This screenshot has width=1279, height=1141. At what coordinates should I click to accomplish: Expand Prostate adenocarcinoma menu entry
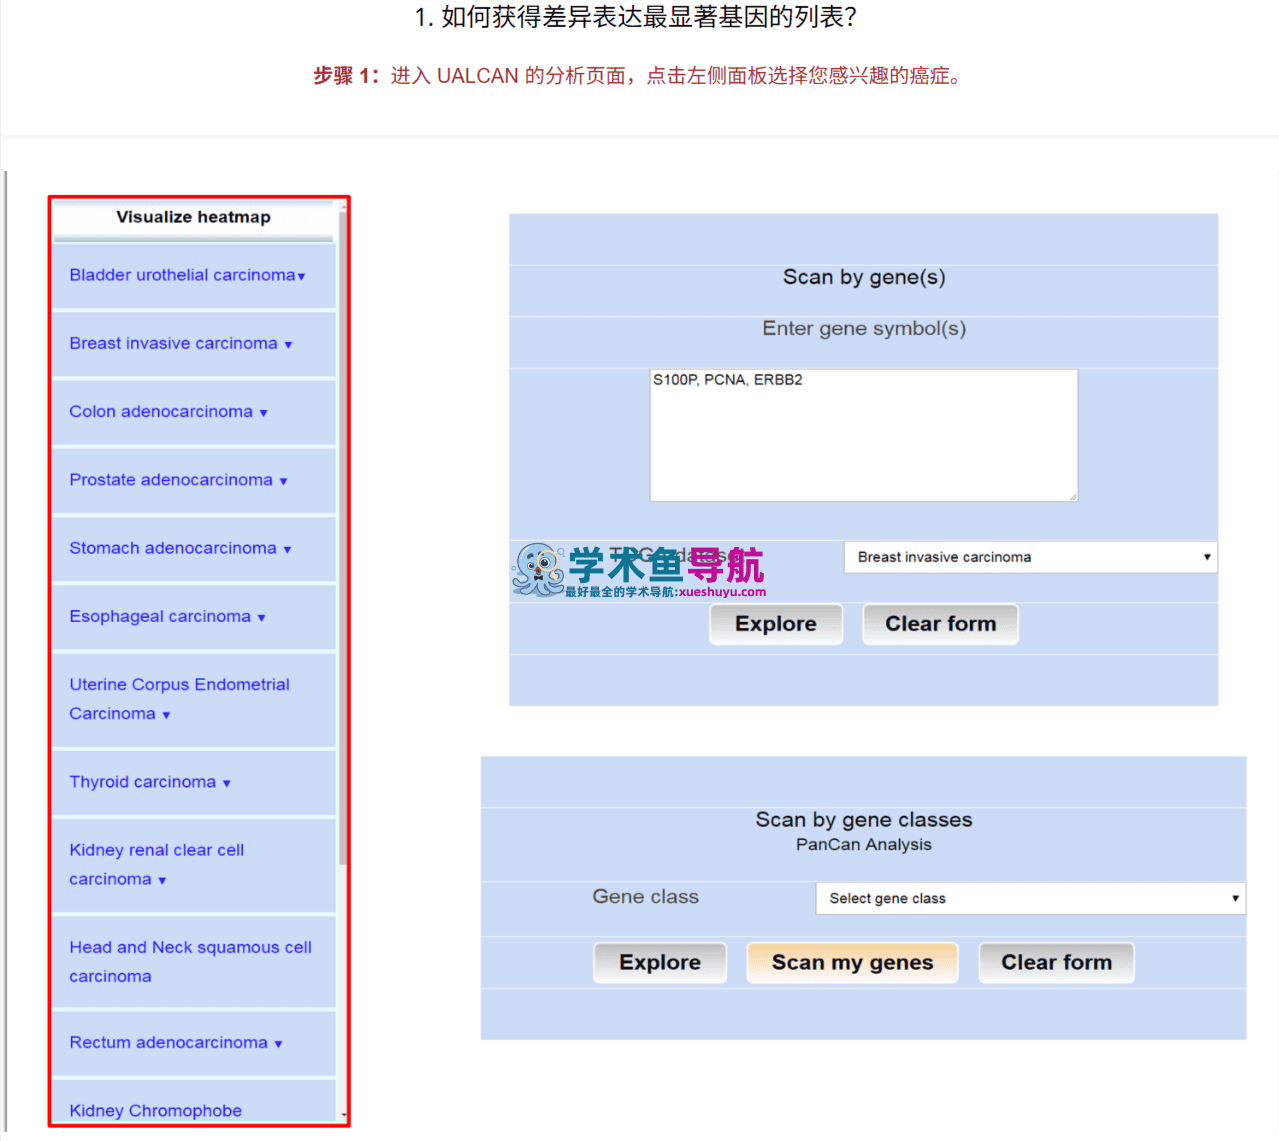click(x=178, y=480)
